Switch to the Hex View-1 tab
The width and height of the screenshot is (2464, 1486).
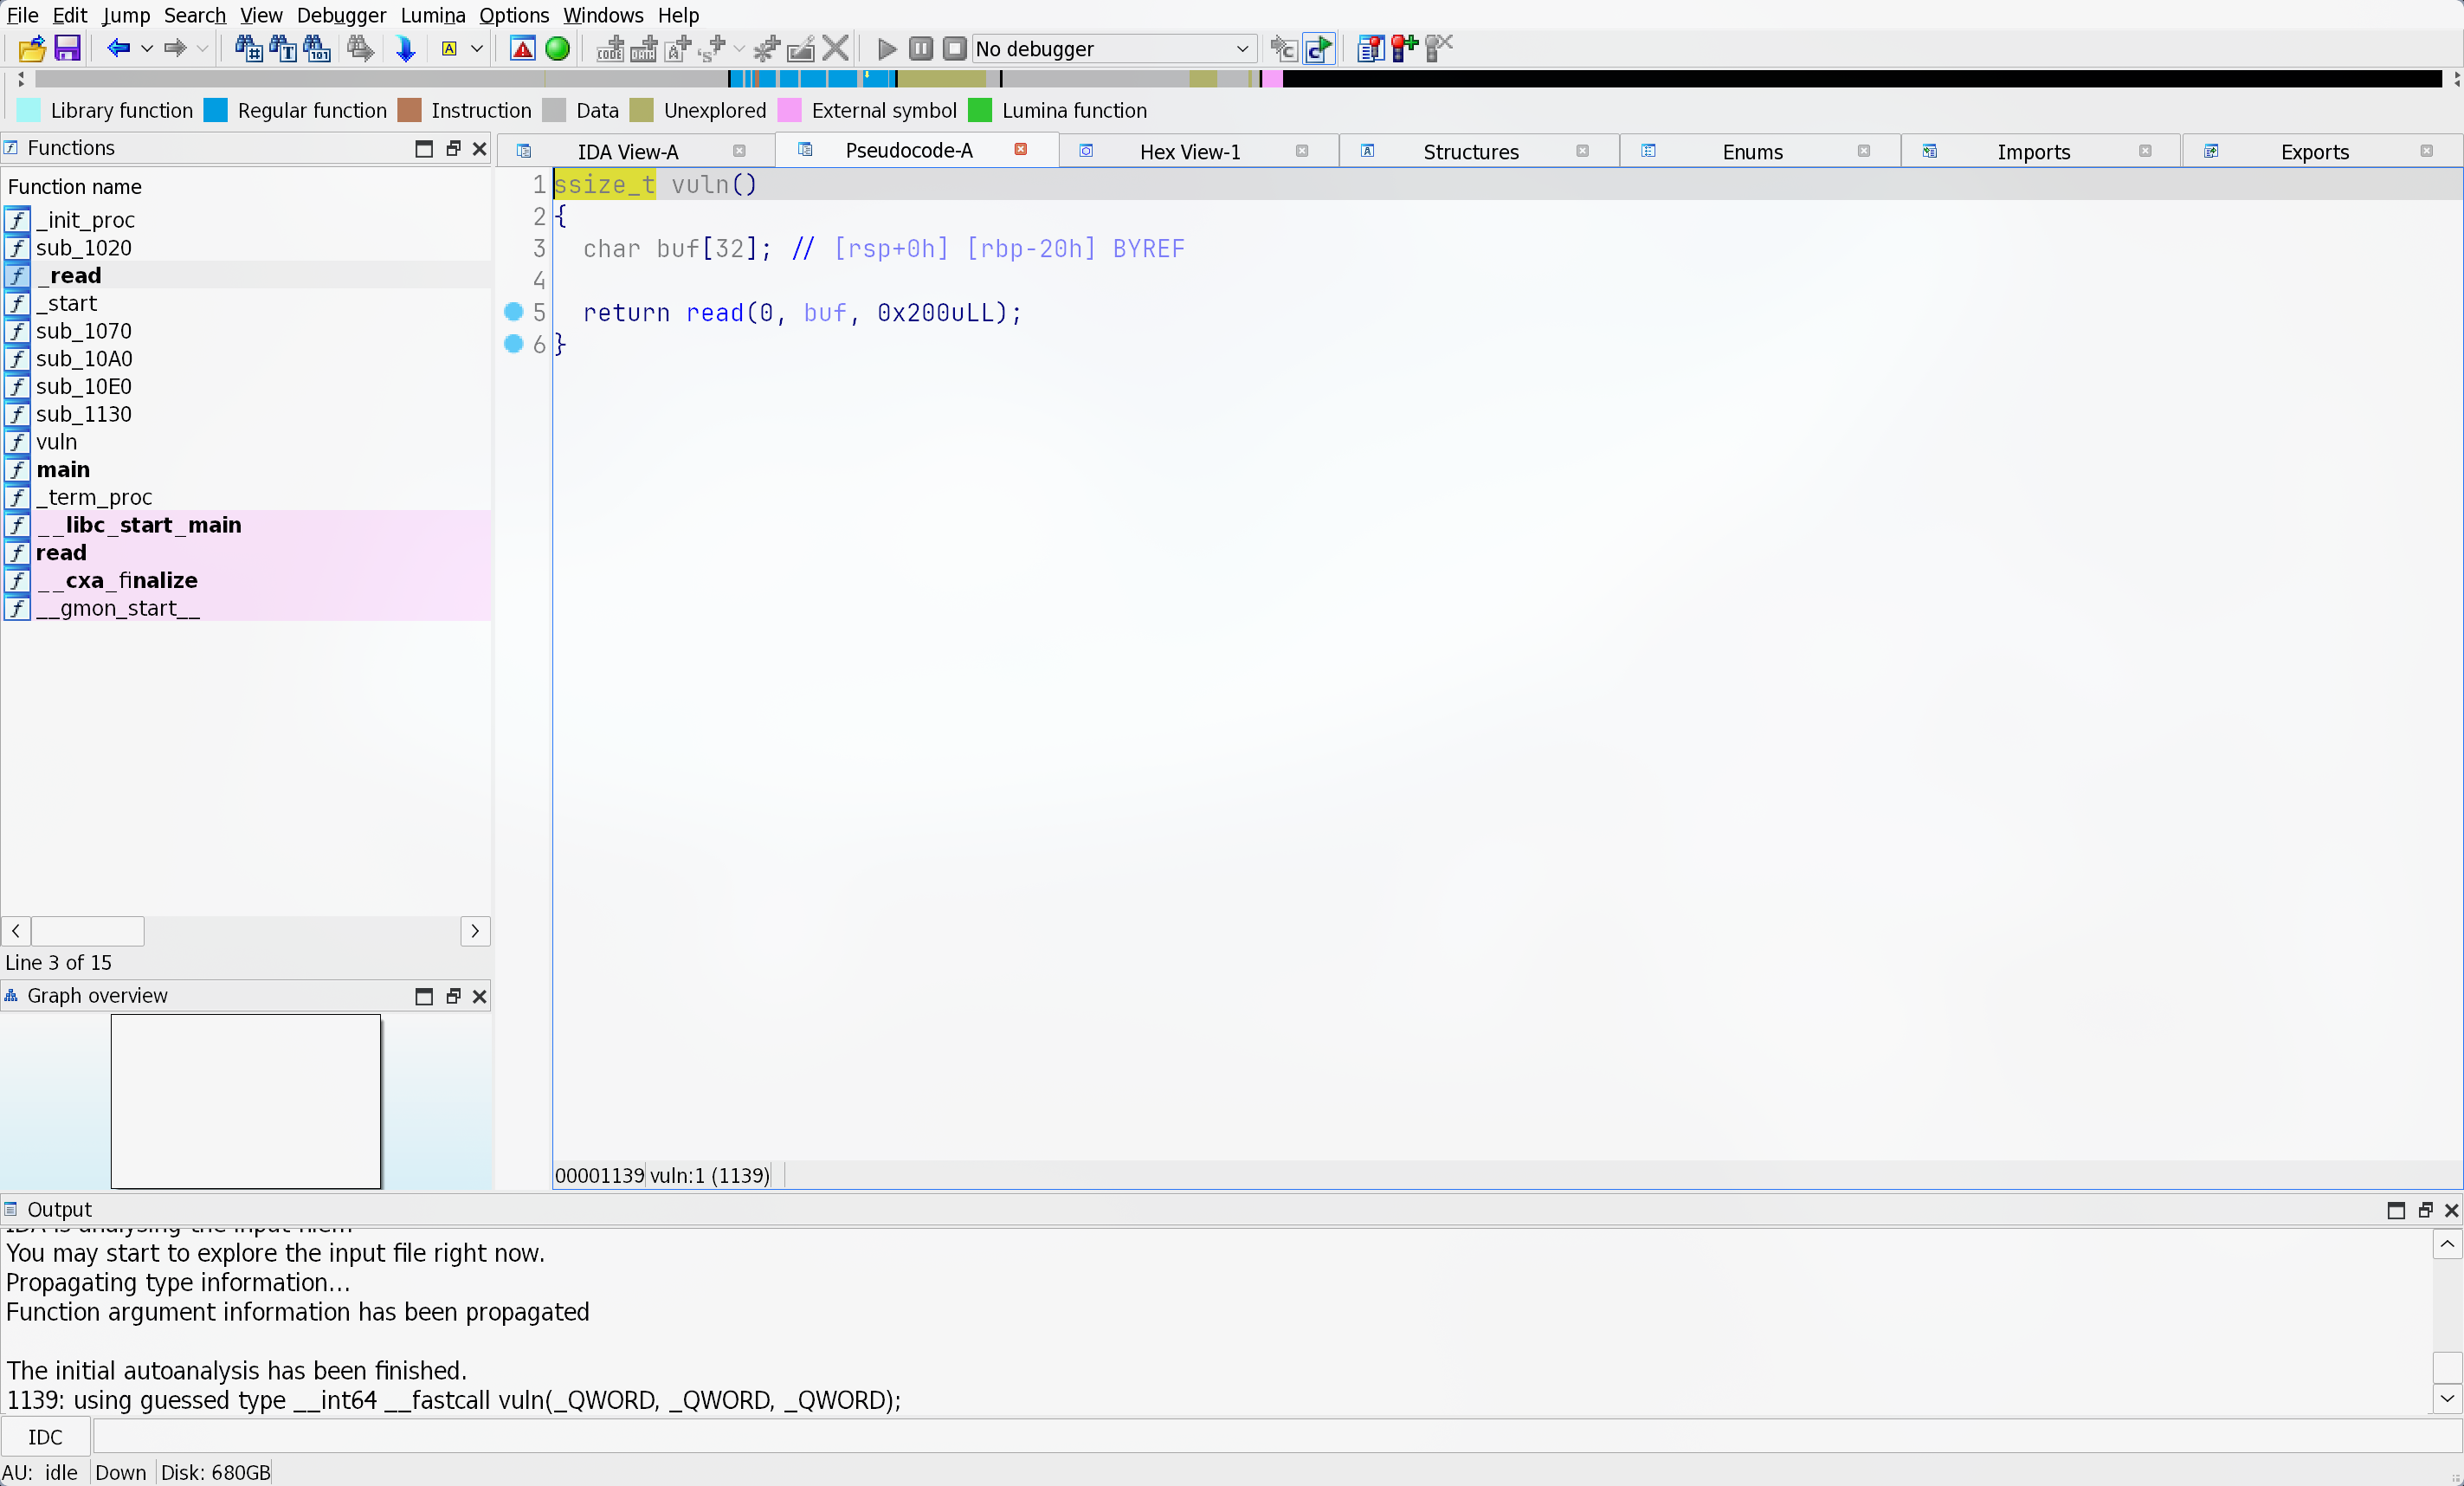click(x=1189, y=152)
